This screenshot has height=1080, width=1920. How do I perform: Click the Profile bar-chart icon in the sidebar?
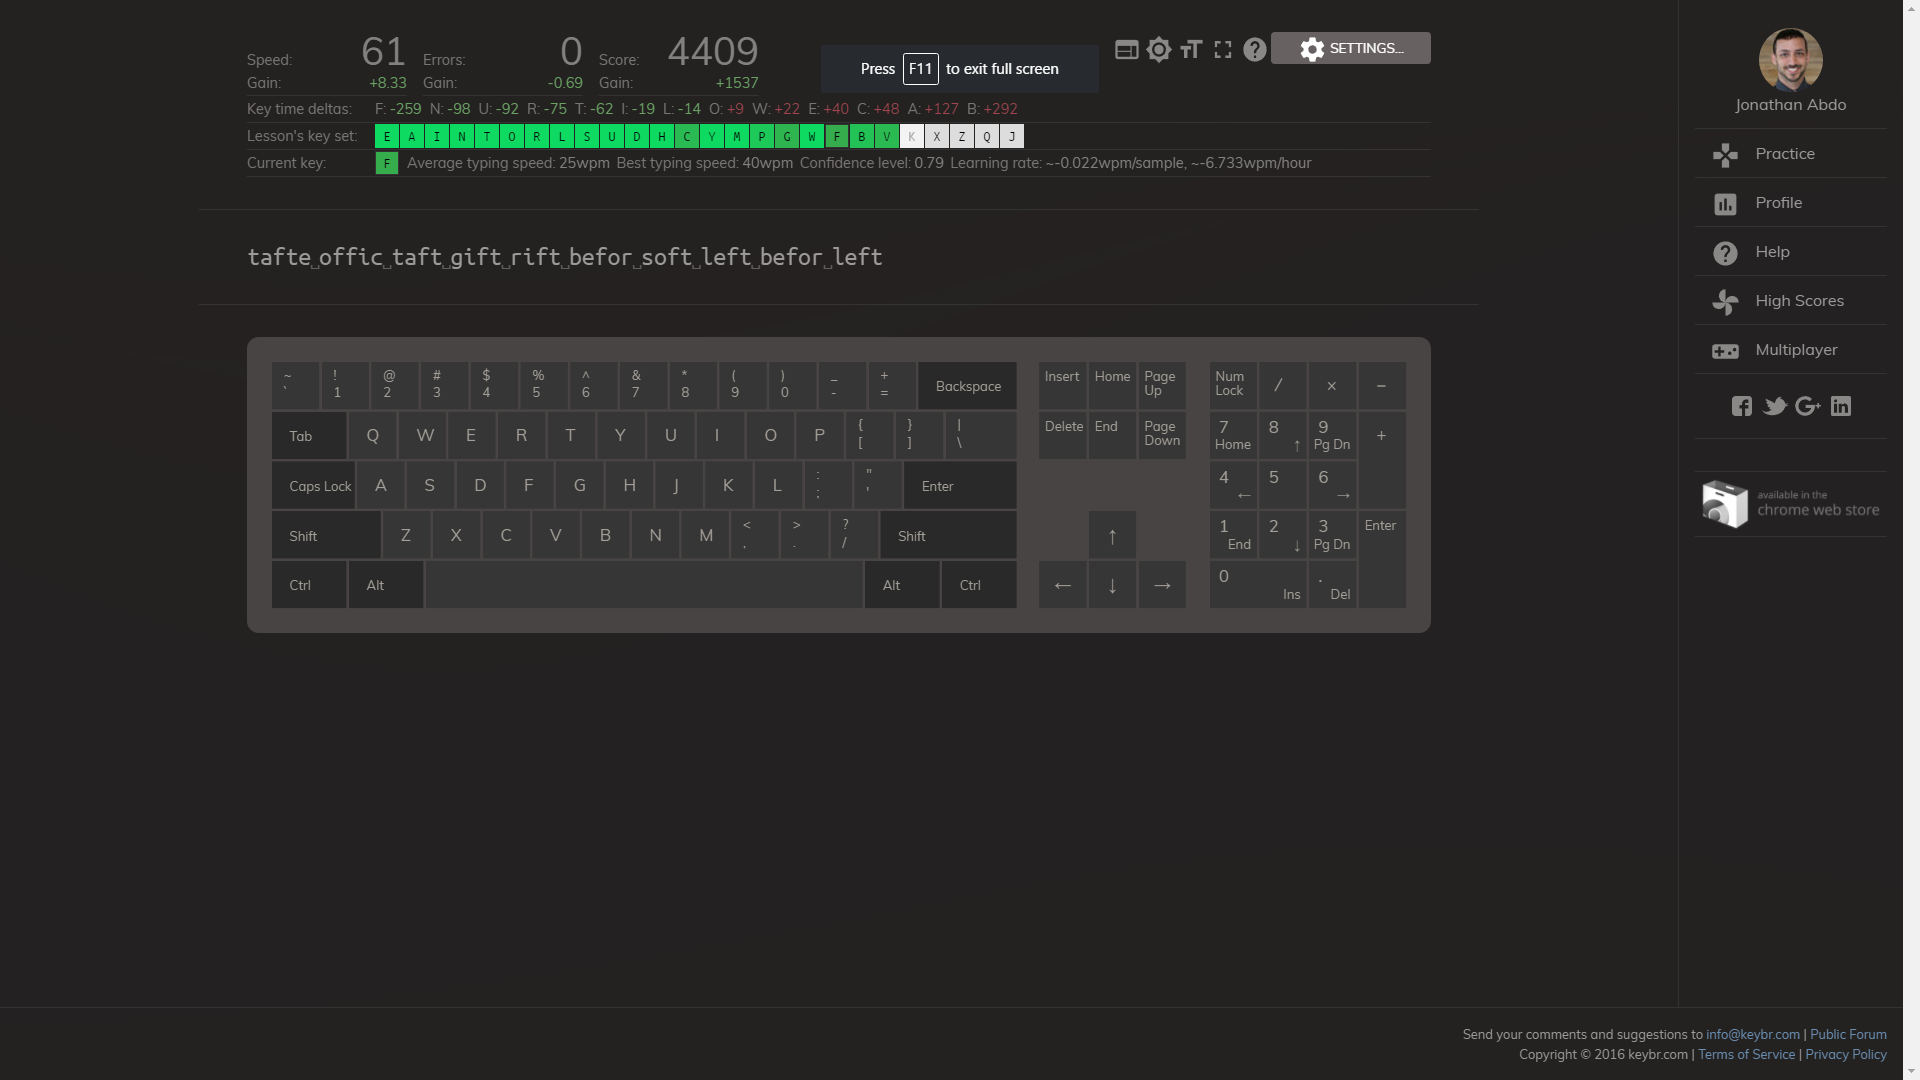tap(1725, 203)
